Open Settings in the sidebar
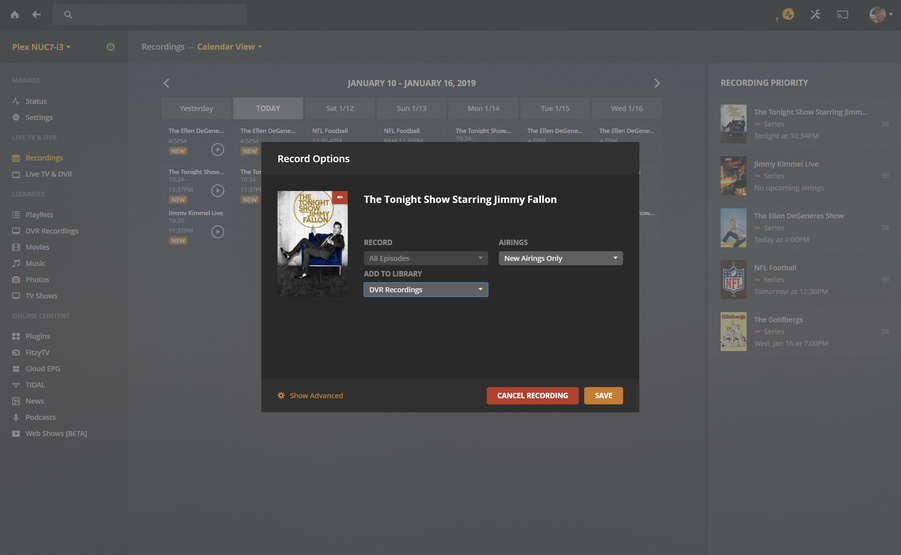The image size is (901, 555). [38, 117]
